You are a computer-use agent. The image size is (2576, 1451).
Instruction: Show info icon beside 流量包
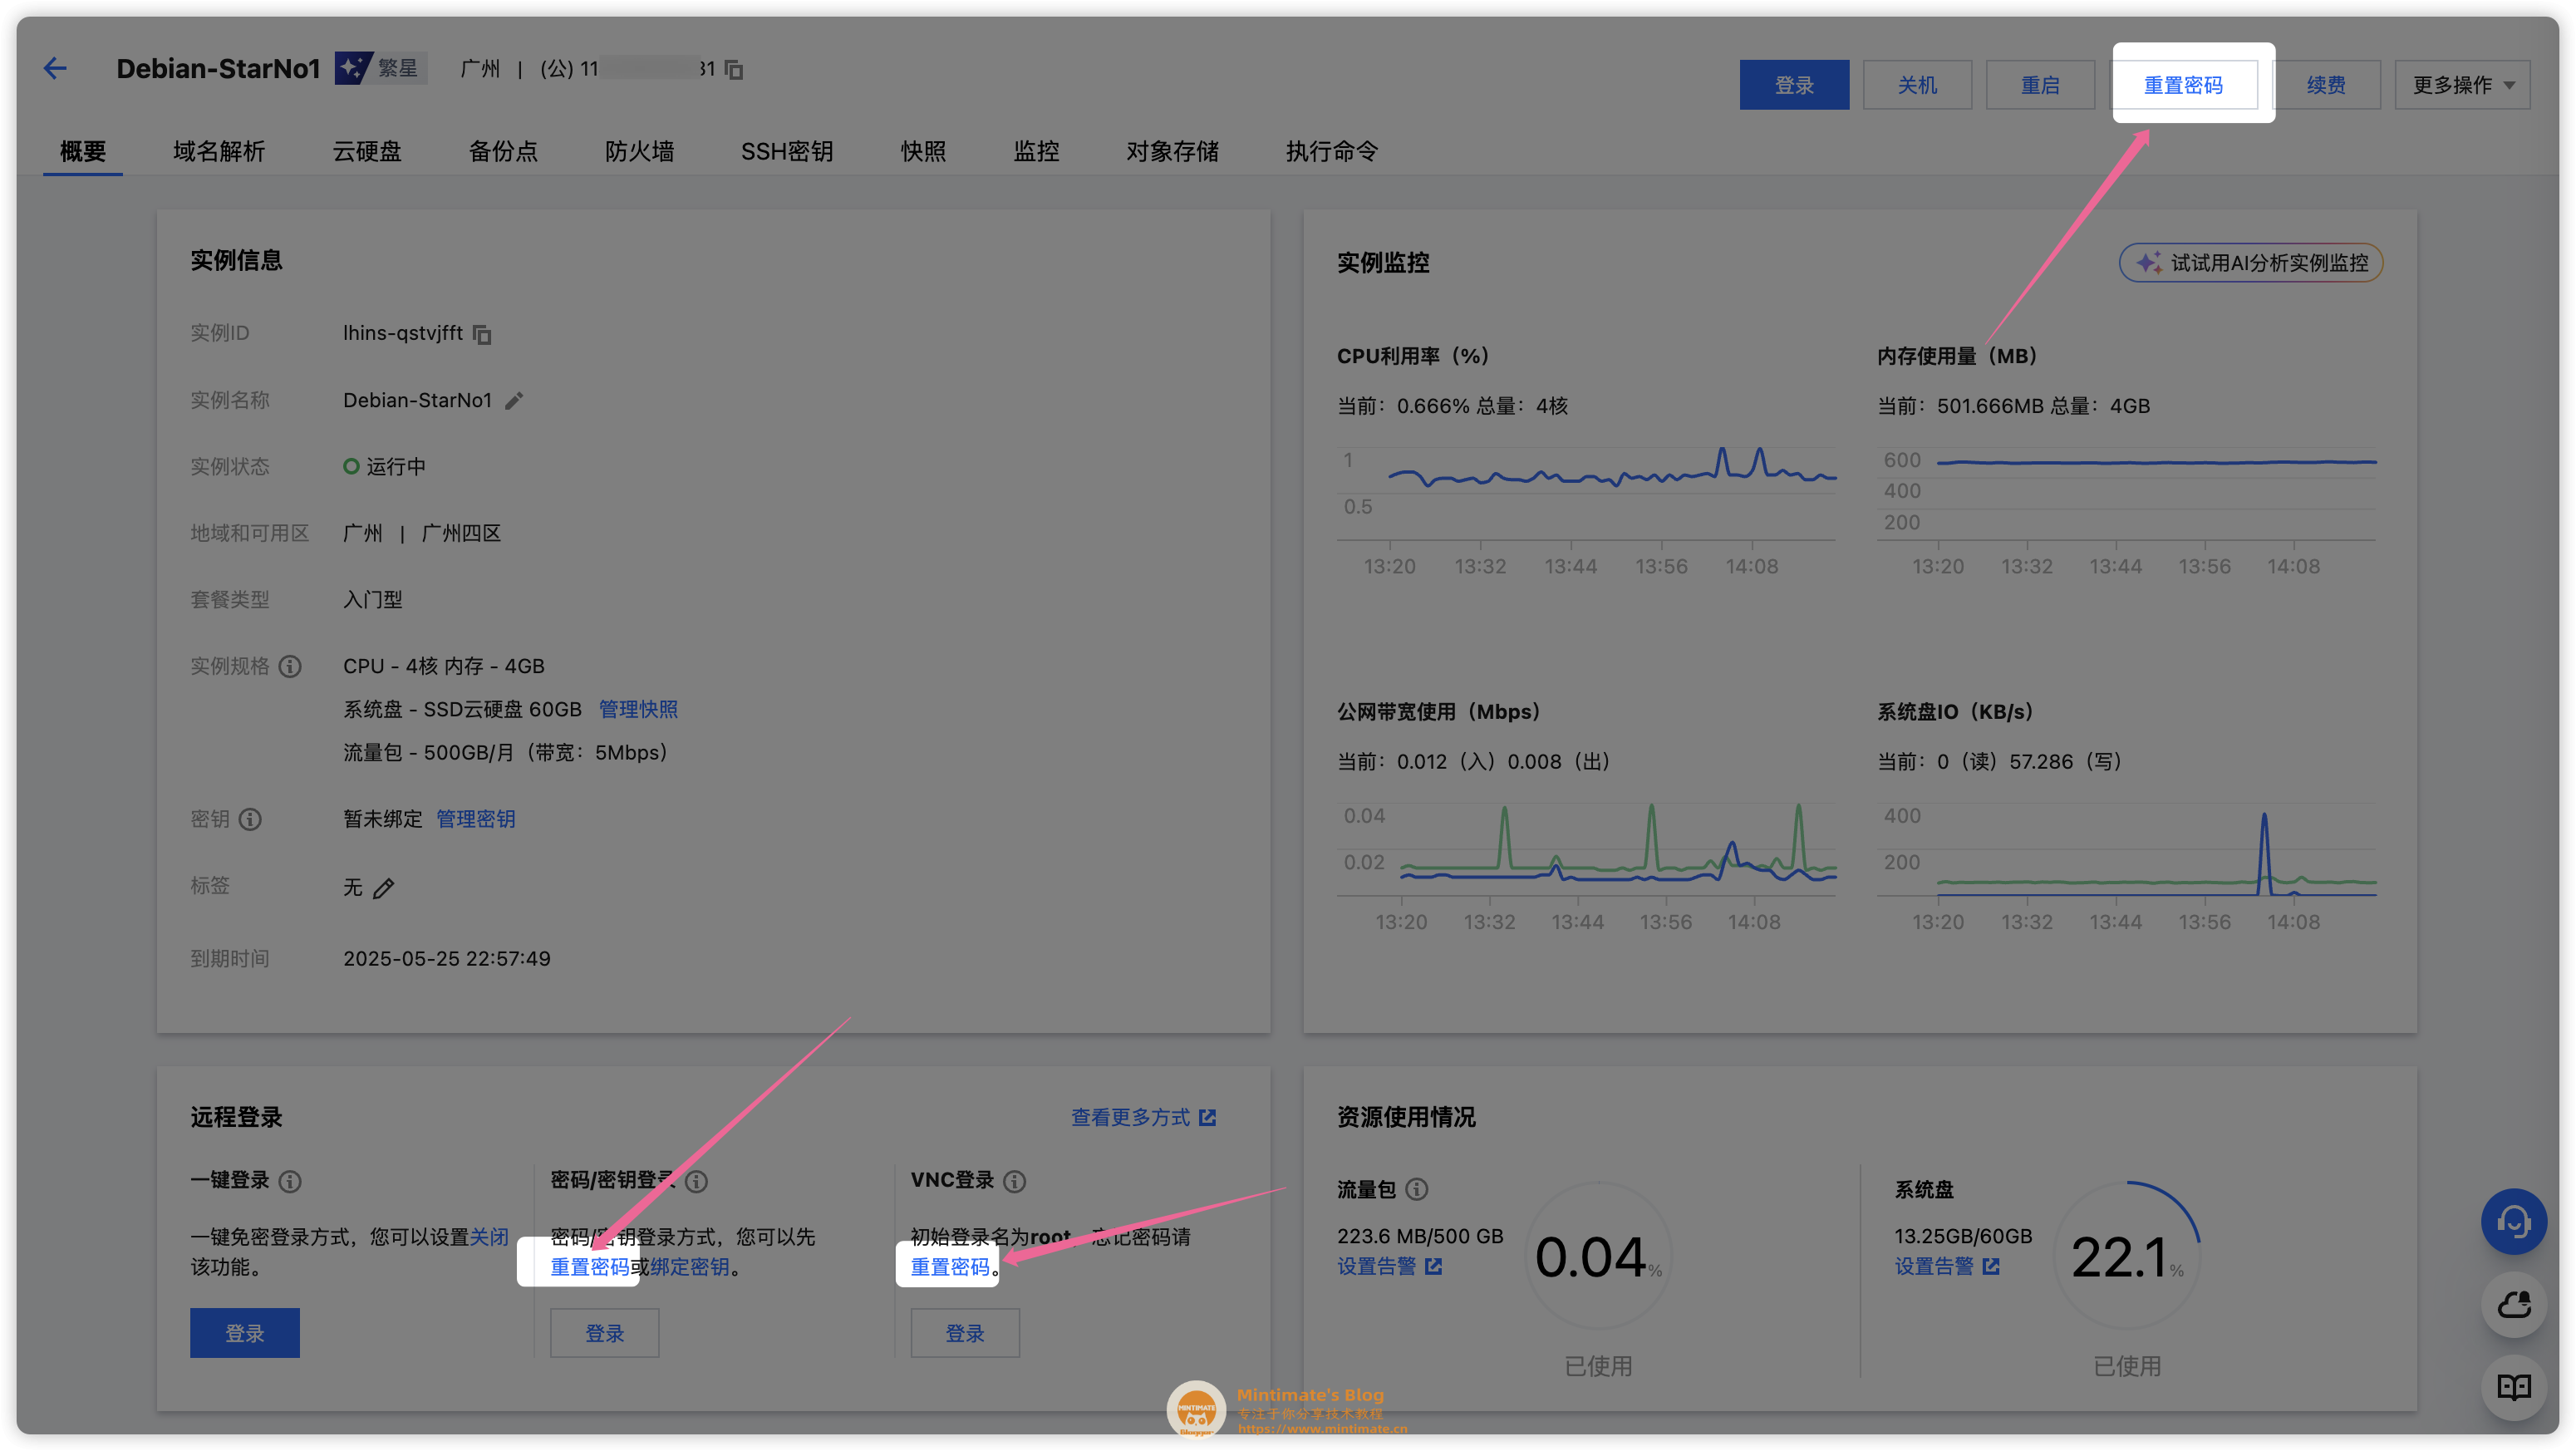[x=1417, y=1190]
